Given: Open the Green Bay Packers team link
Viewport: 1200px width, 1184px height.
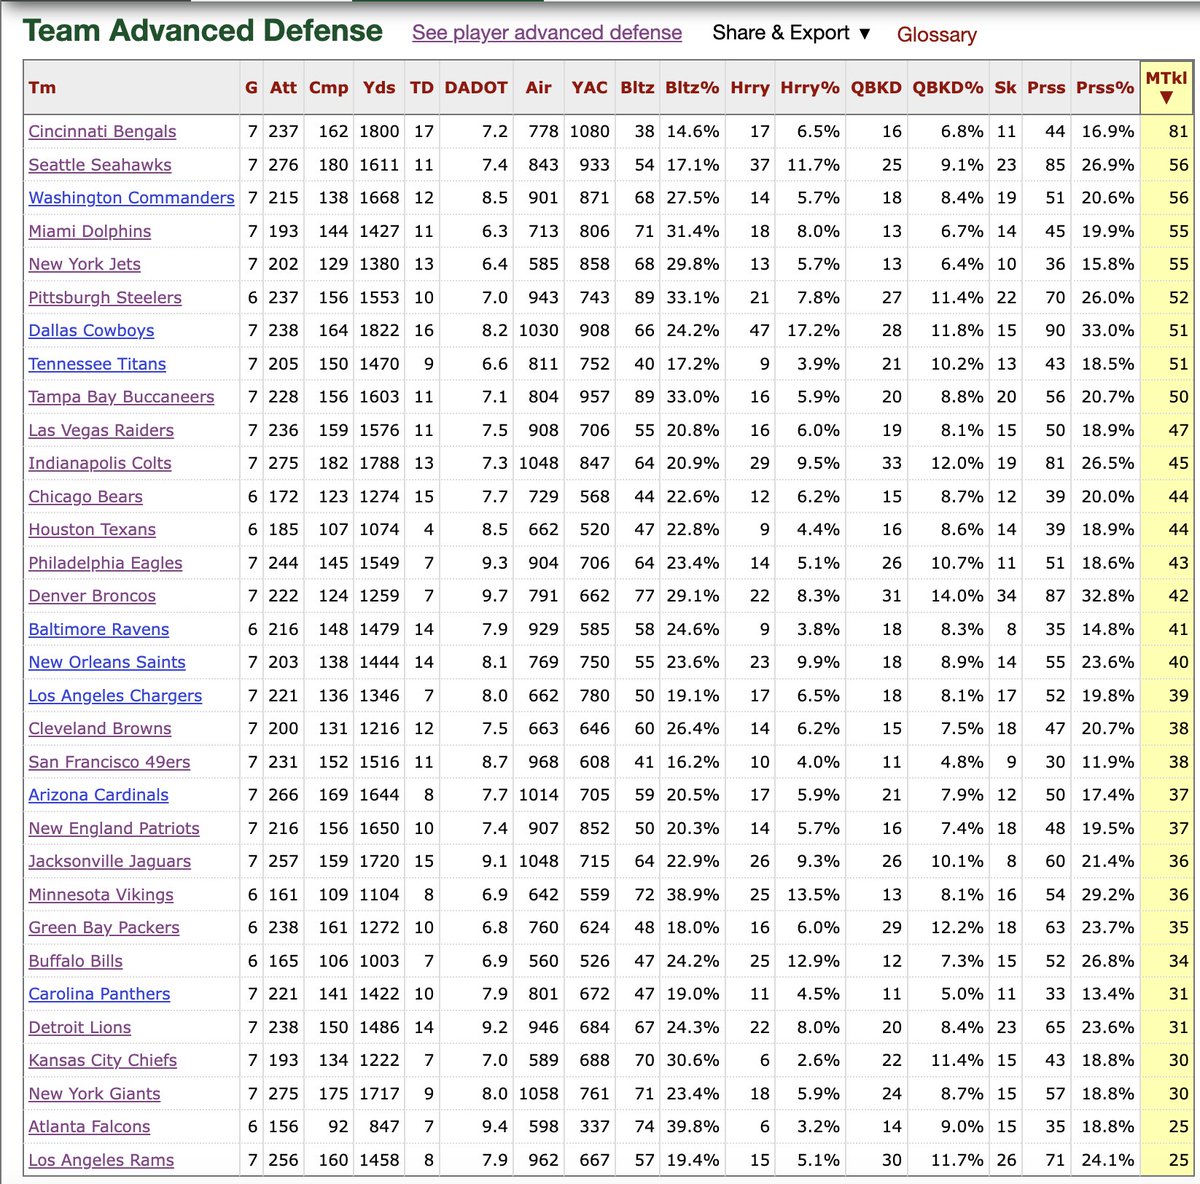Looking at the screenshot, I should click(104, 927).
